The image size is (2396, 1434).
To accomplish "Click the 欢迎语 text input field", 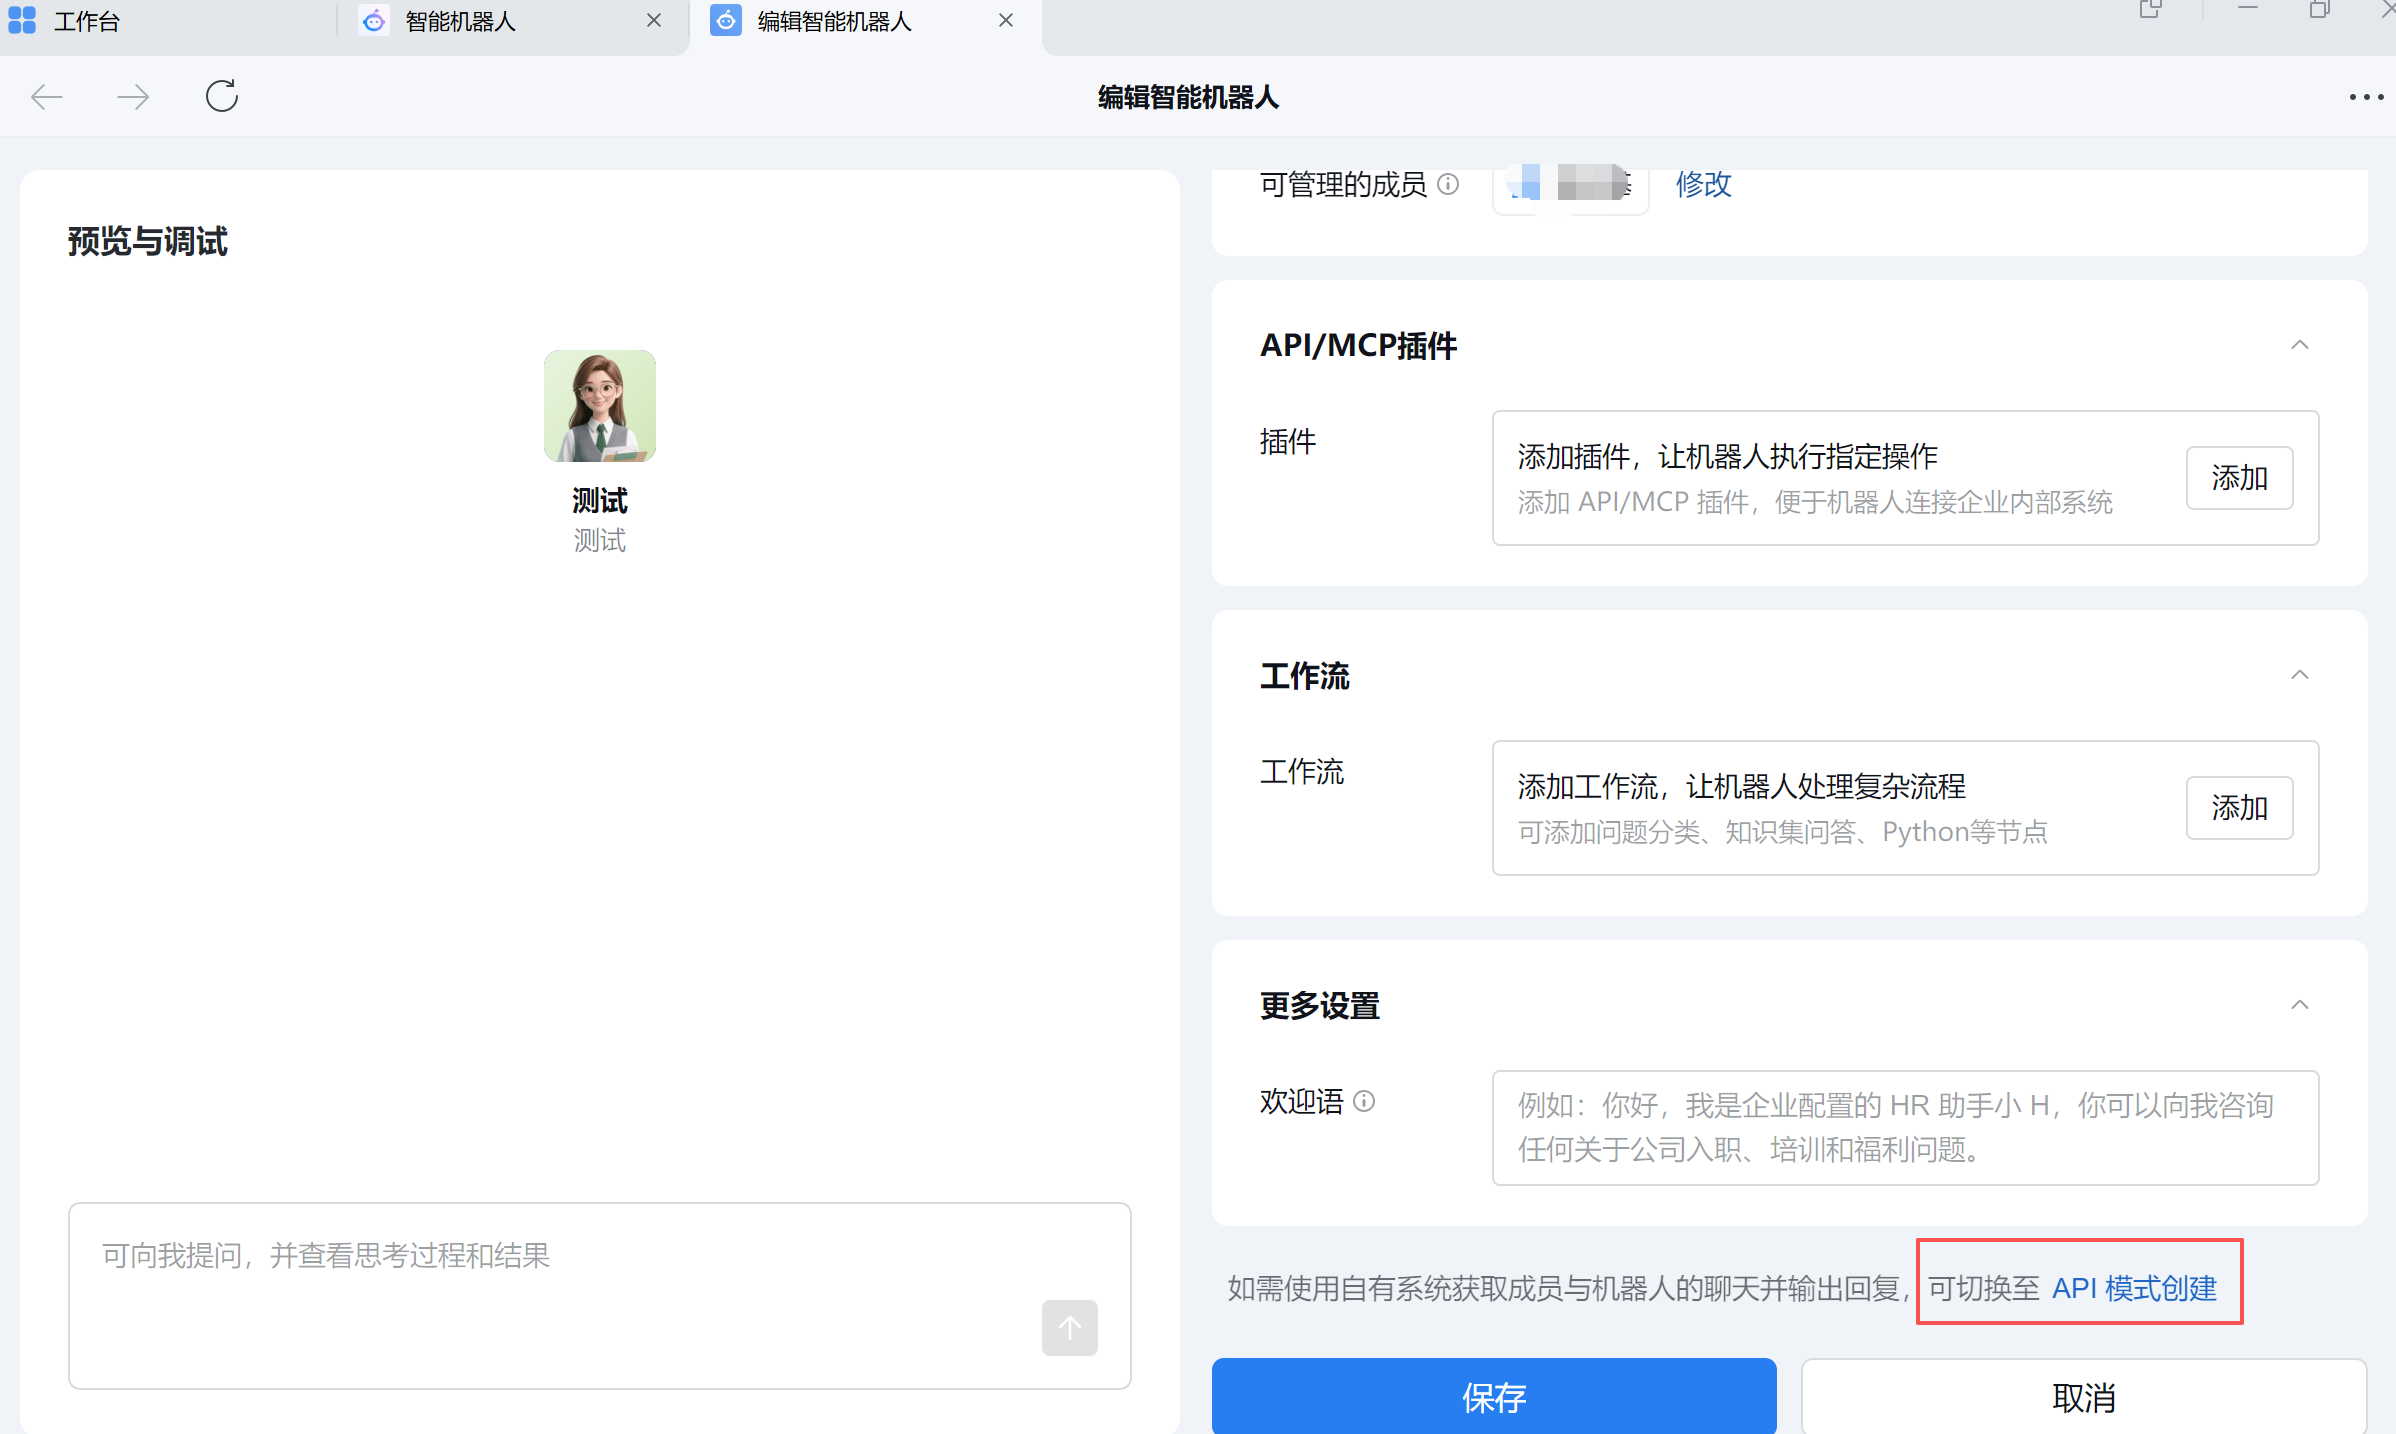I will click(x=1905, y=1128).
